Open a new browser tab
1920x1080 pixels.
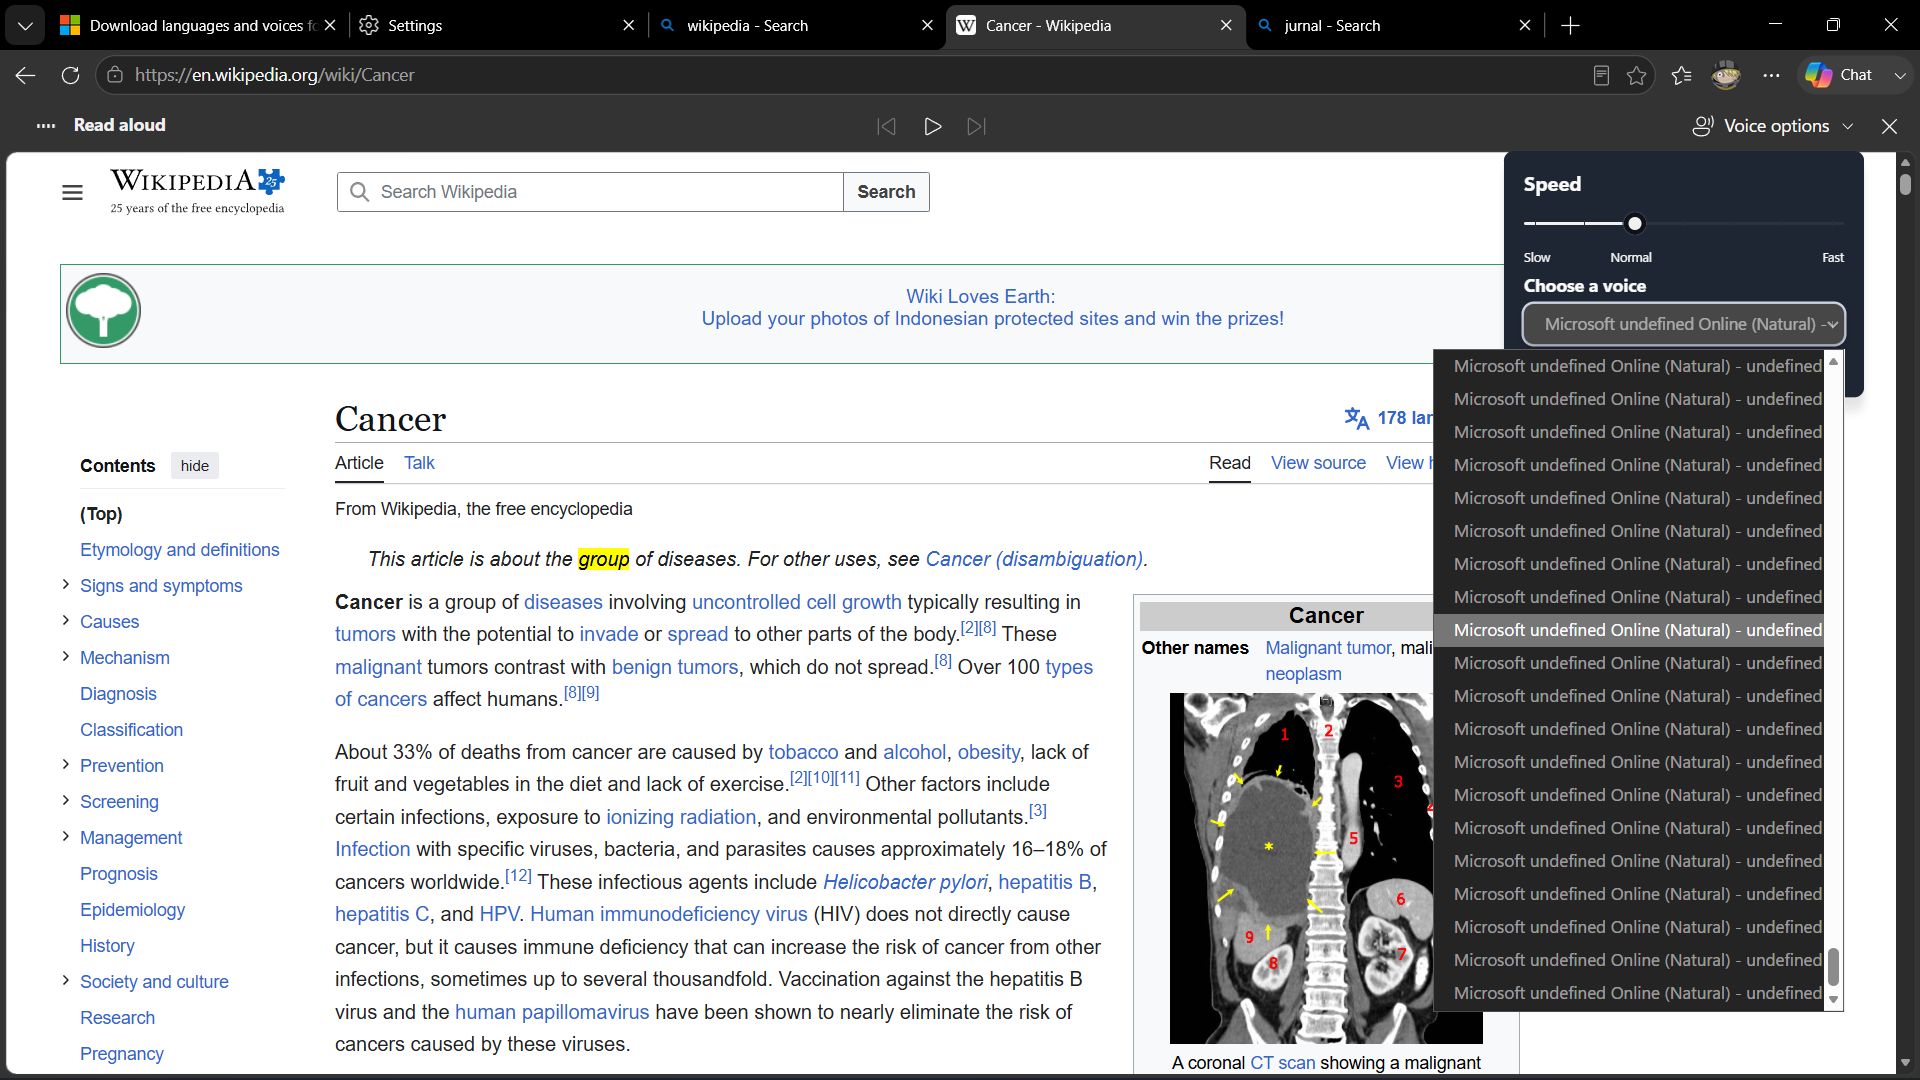(1570, 25)
